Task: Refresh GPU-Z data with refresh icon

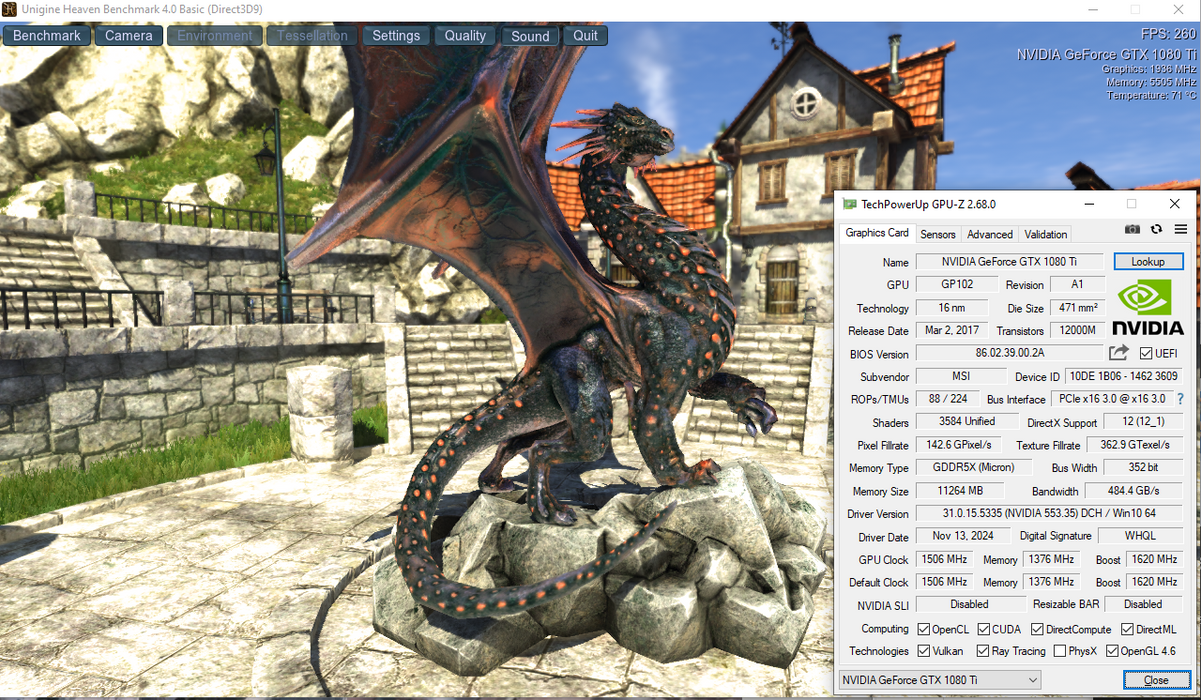Action: [1157, 229]
